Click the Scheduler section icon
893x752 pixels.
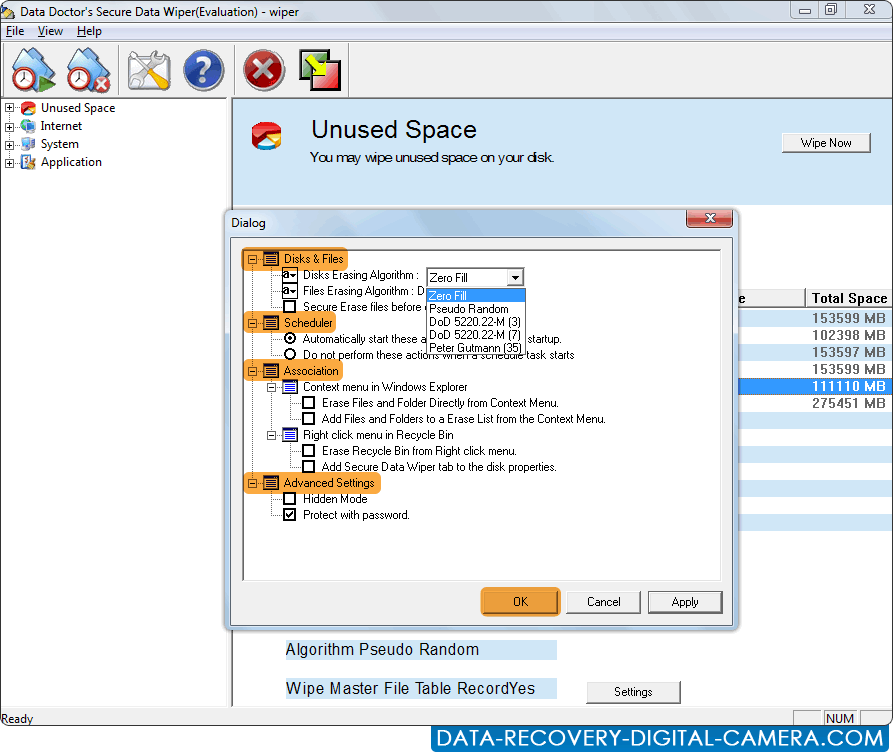(x=271, y=323)
